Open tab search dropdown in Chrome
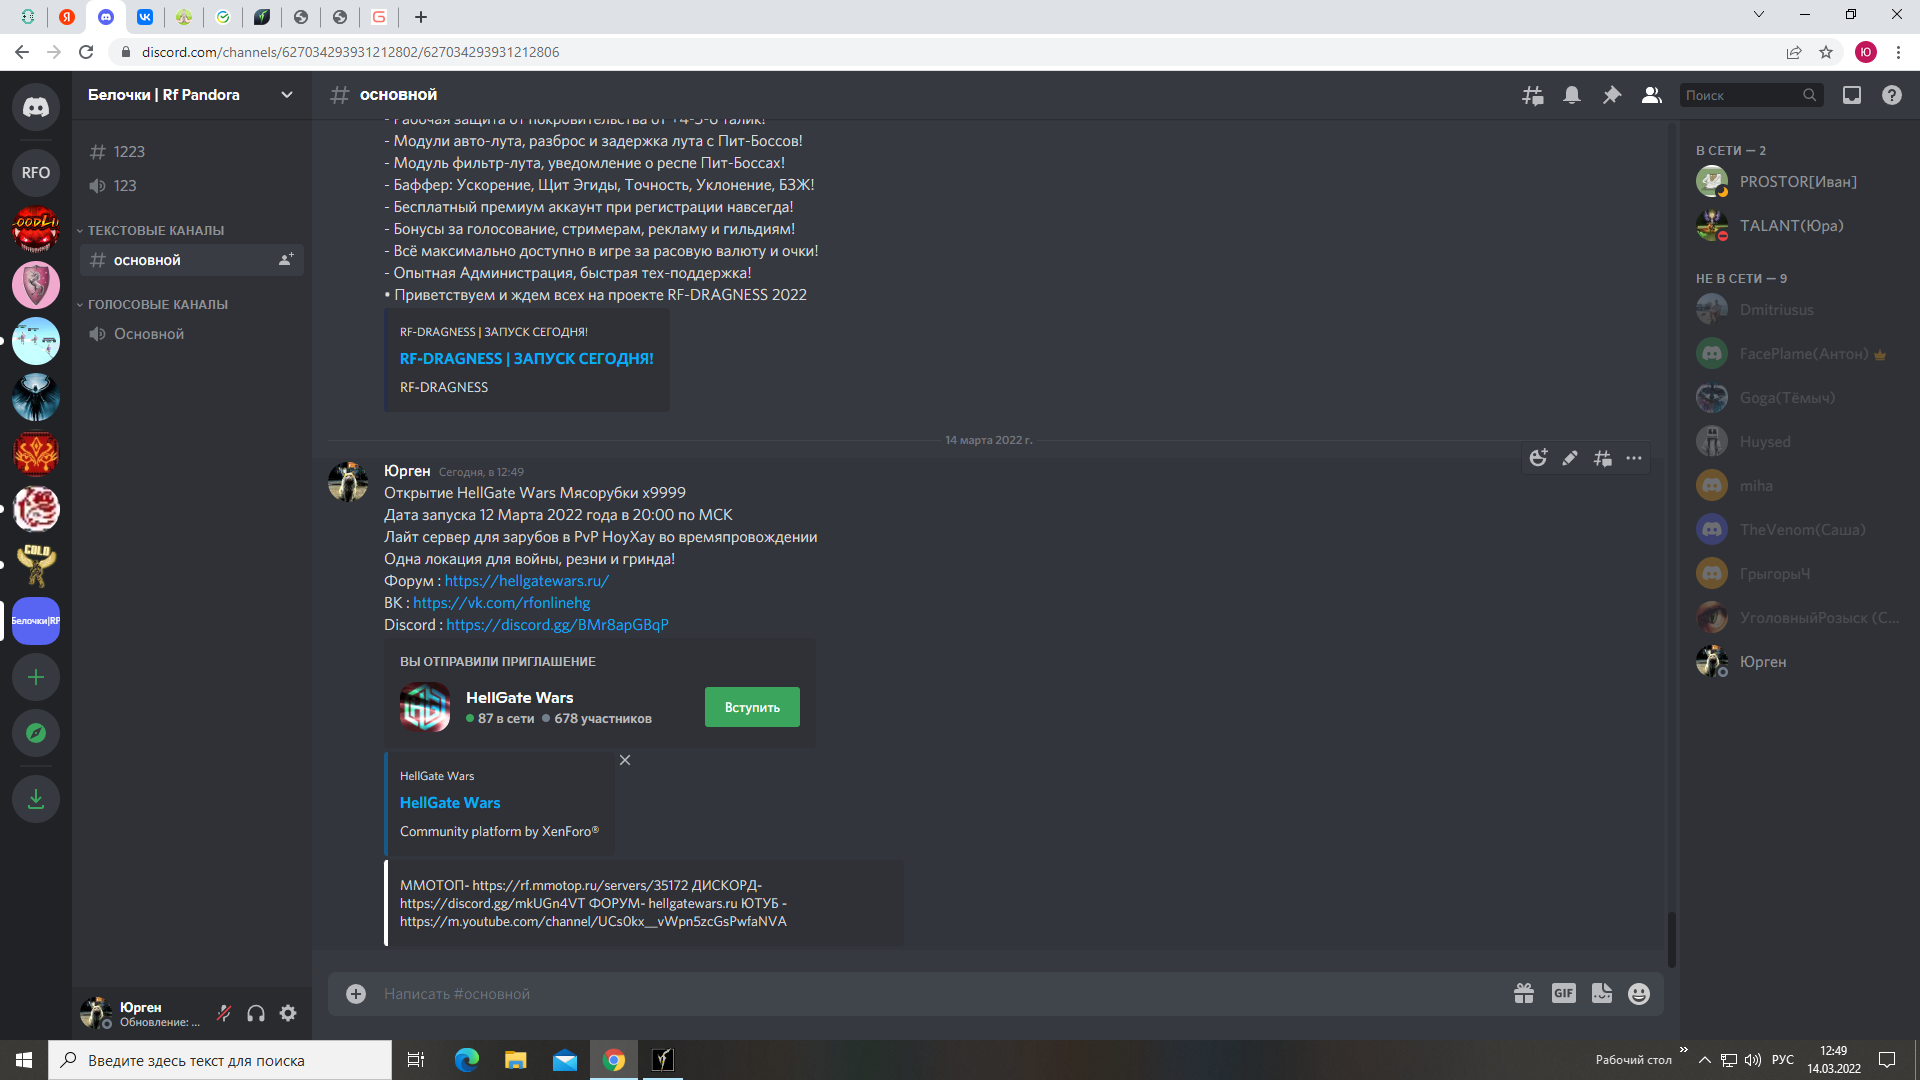Viewport: 1920px width, 1080px height. tap(1759, 15)
